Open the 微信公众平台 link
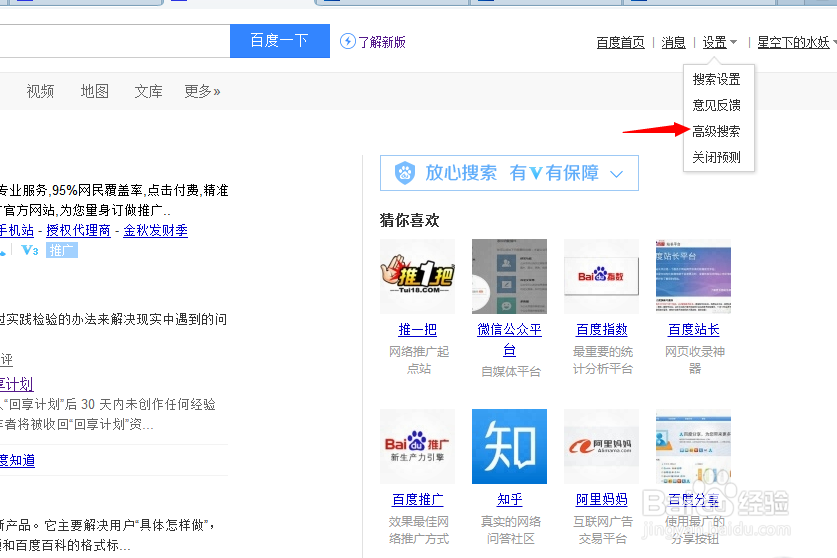 (509, 340)
